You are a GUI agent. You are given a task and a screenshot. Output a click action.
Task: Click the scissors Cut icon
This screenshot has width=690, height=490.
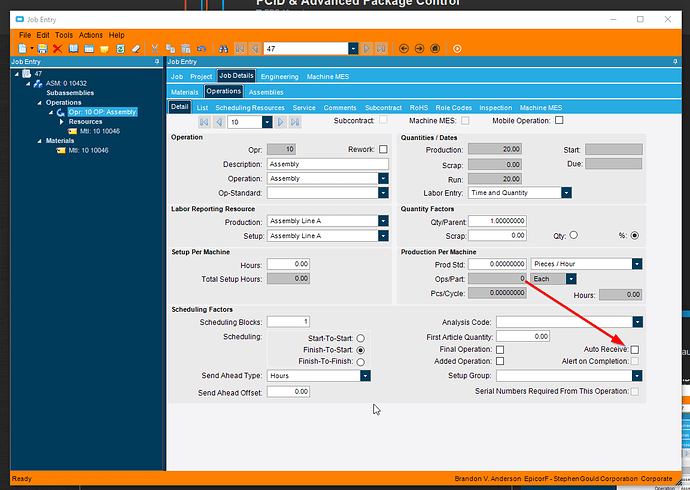pyautogui.click(x=154, y=48)
